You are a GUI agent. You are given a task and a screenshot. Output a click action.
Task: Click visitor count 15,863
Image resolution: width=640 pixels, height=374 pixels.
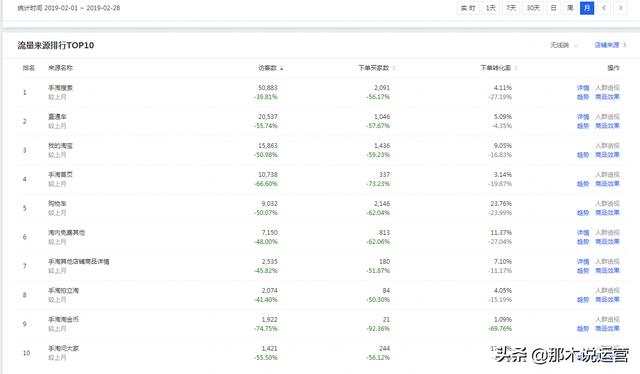tap(268, 146)
